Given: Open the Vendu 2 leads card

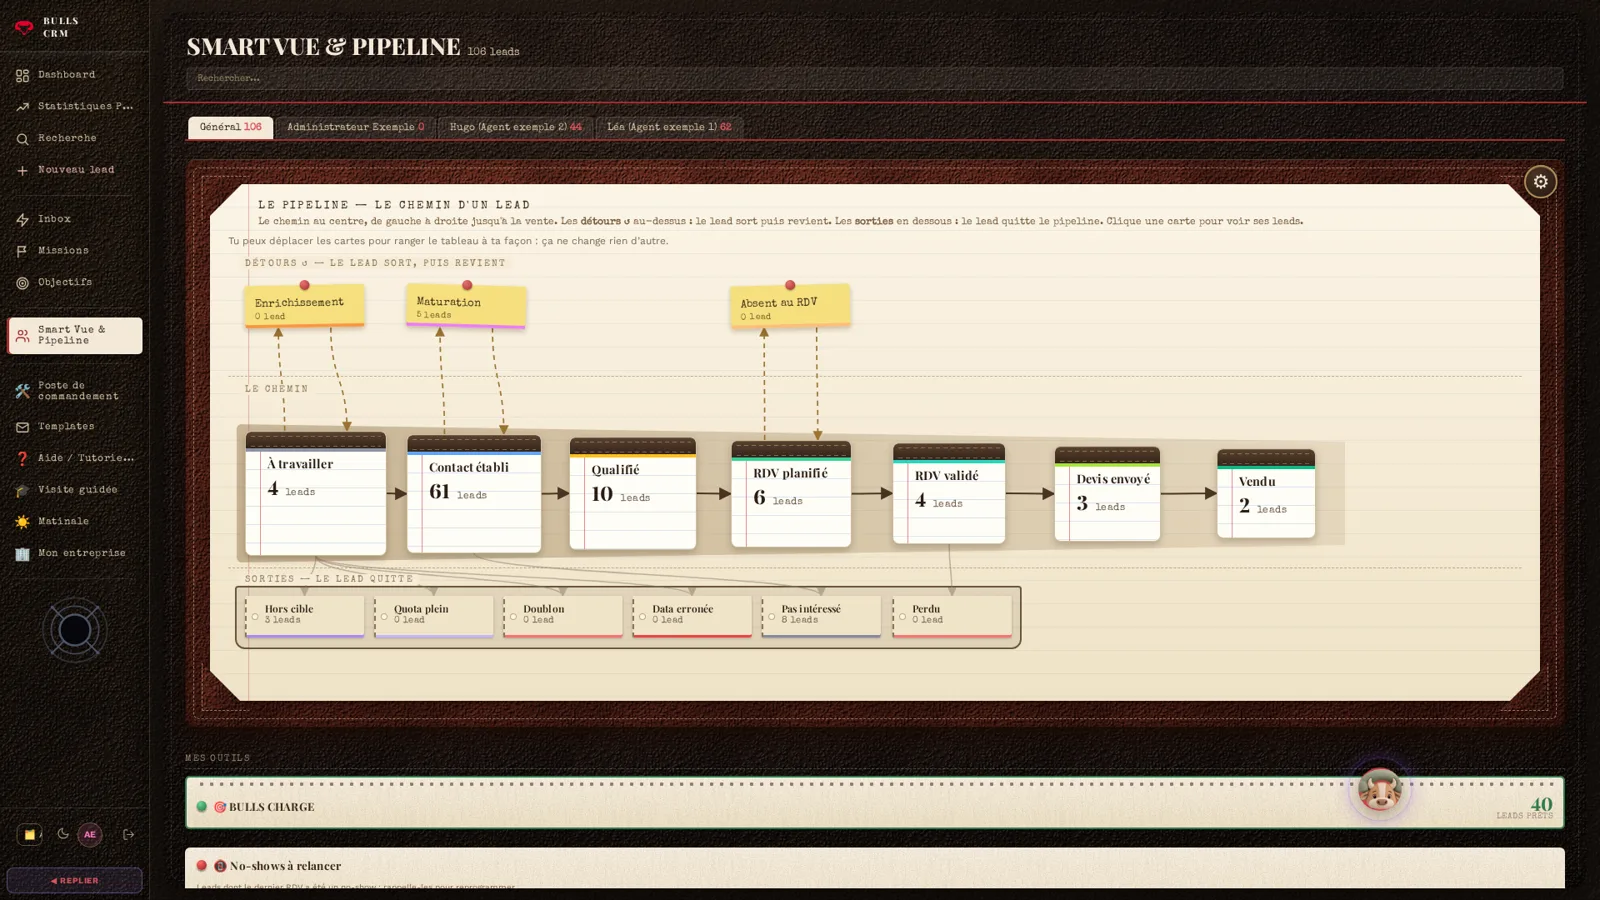Looking at the screenshot, I should coord(1266,494).
